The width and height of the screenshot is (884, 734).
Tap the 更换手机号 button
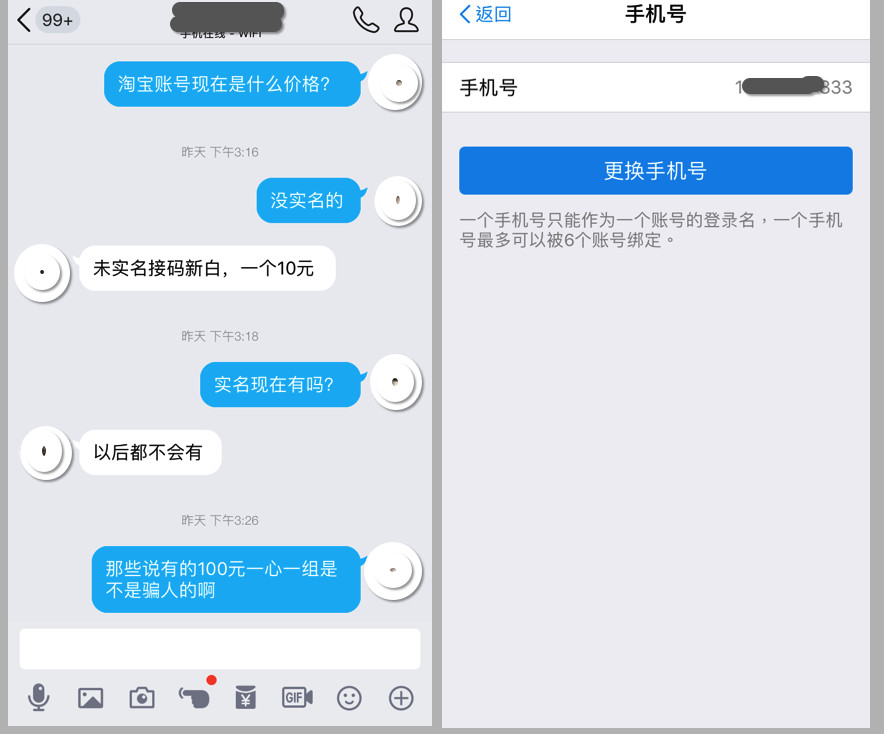pos(656,170)
